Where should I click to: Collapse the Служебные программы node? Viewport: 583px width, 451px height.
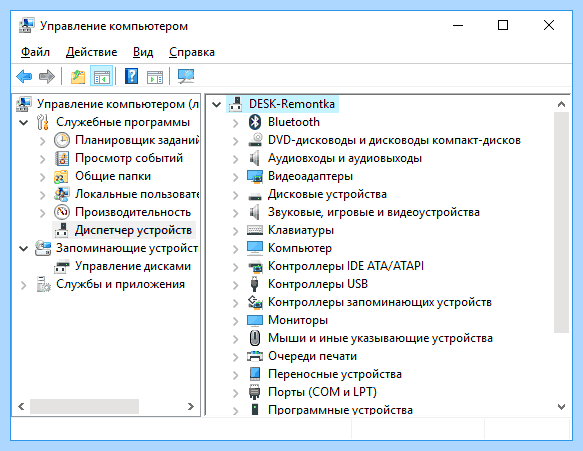tap(23, 122)
